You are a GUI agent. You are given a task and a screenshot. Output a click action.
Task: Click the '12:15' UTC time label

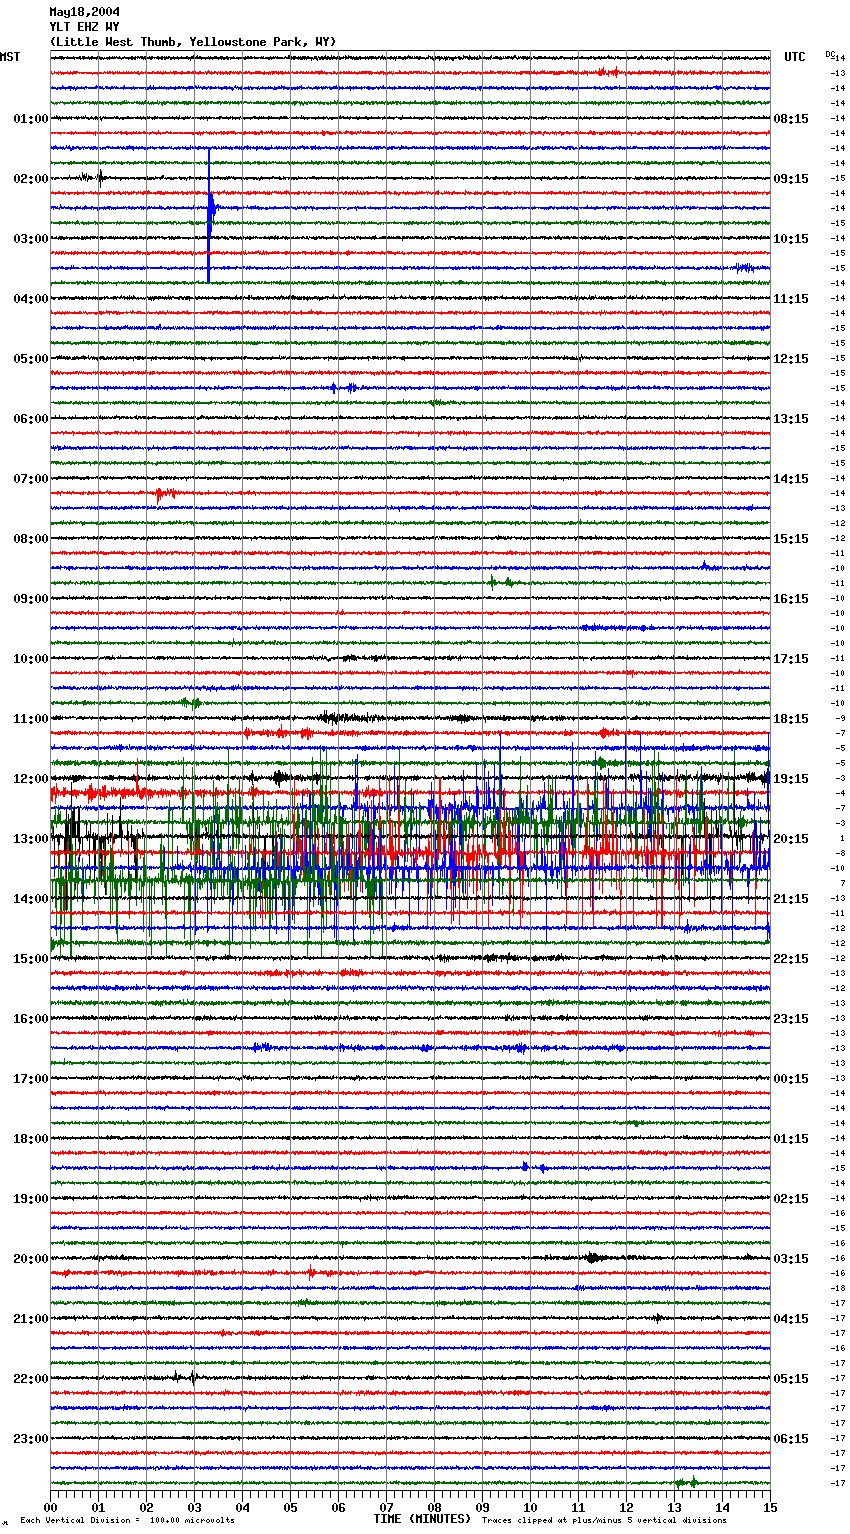click(791, 359)
